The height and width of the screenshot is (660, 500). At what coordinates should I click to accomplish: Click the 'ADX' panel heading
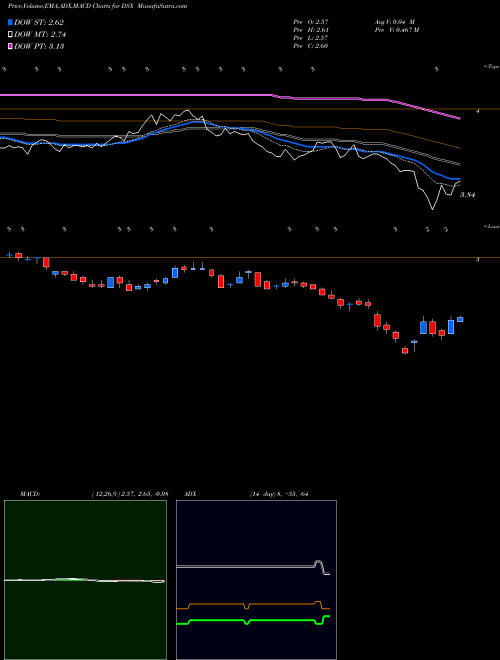pos(191,494)
